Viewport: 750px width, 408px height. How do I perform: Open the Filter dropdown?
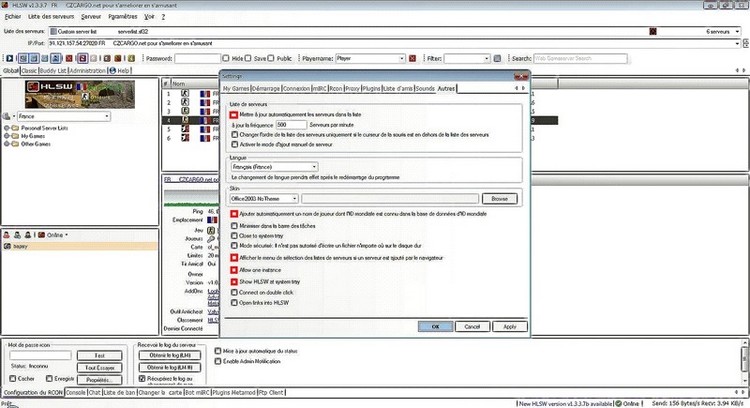487,58
